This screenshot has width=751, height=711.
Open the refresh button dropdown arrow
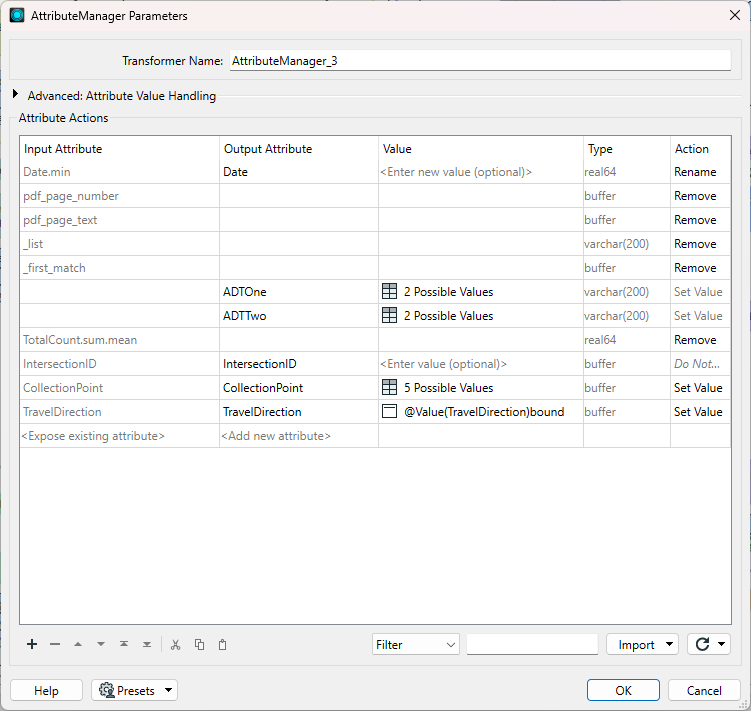pyautogui.click(x=721, y=644)
